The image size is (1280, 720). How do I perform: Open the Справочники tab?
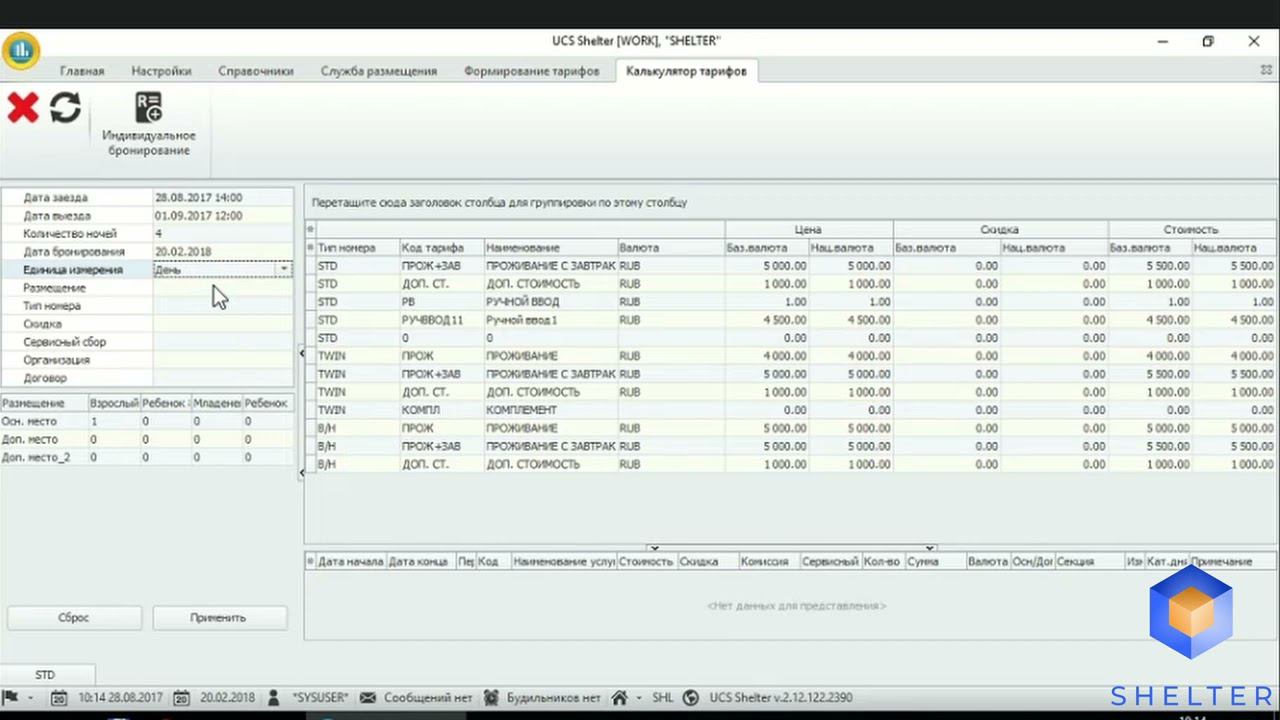pos(256,71)
